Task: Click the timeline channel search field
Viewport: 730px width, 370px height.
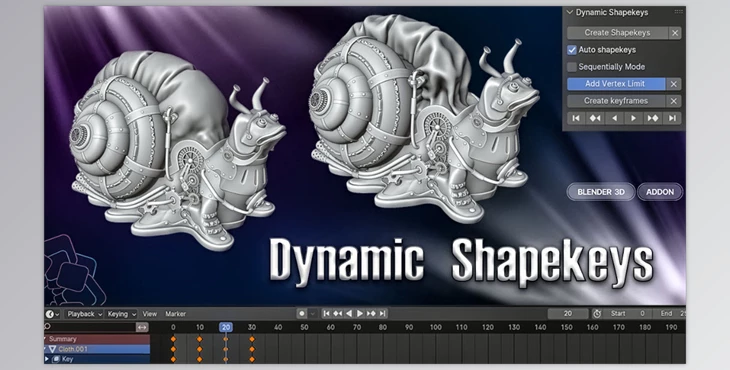Action: click(x=90, y=327)
